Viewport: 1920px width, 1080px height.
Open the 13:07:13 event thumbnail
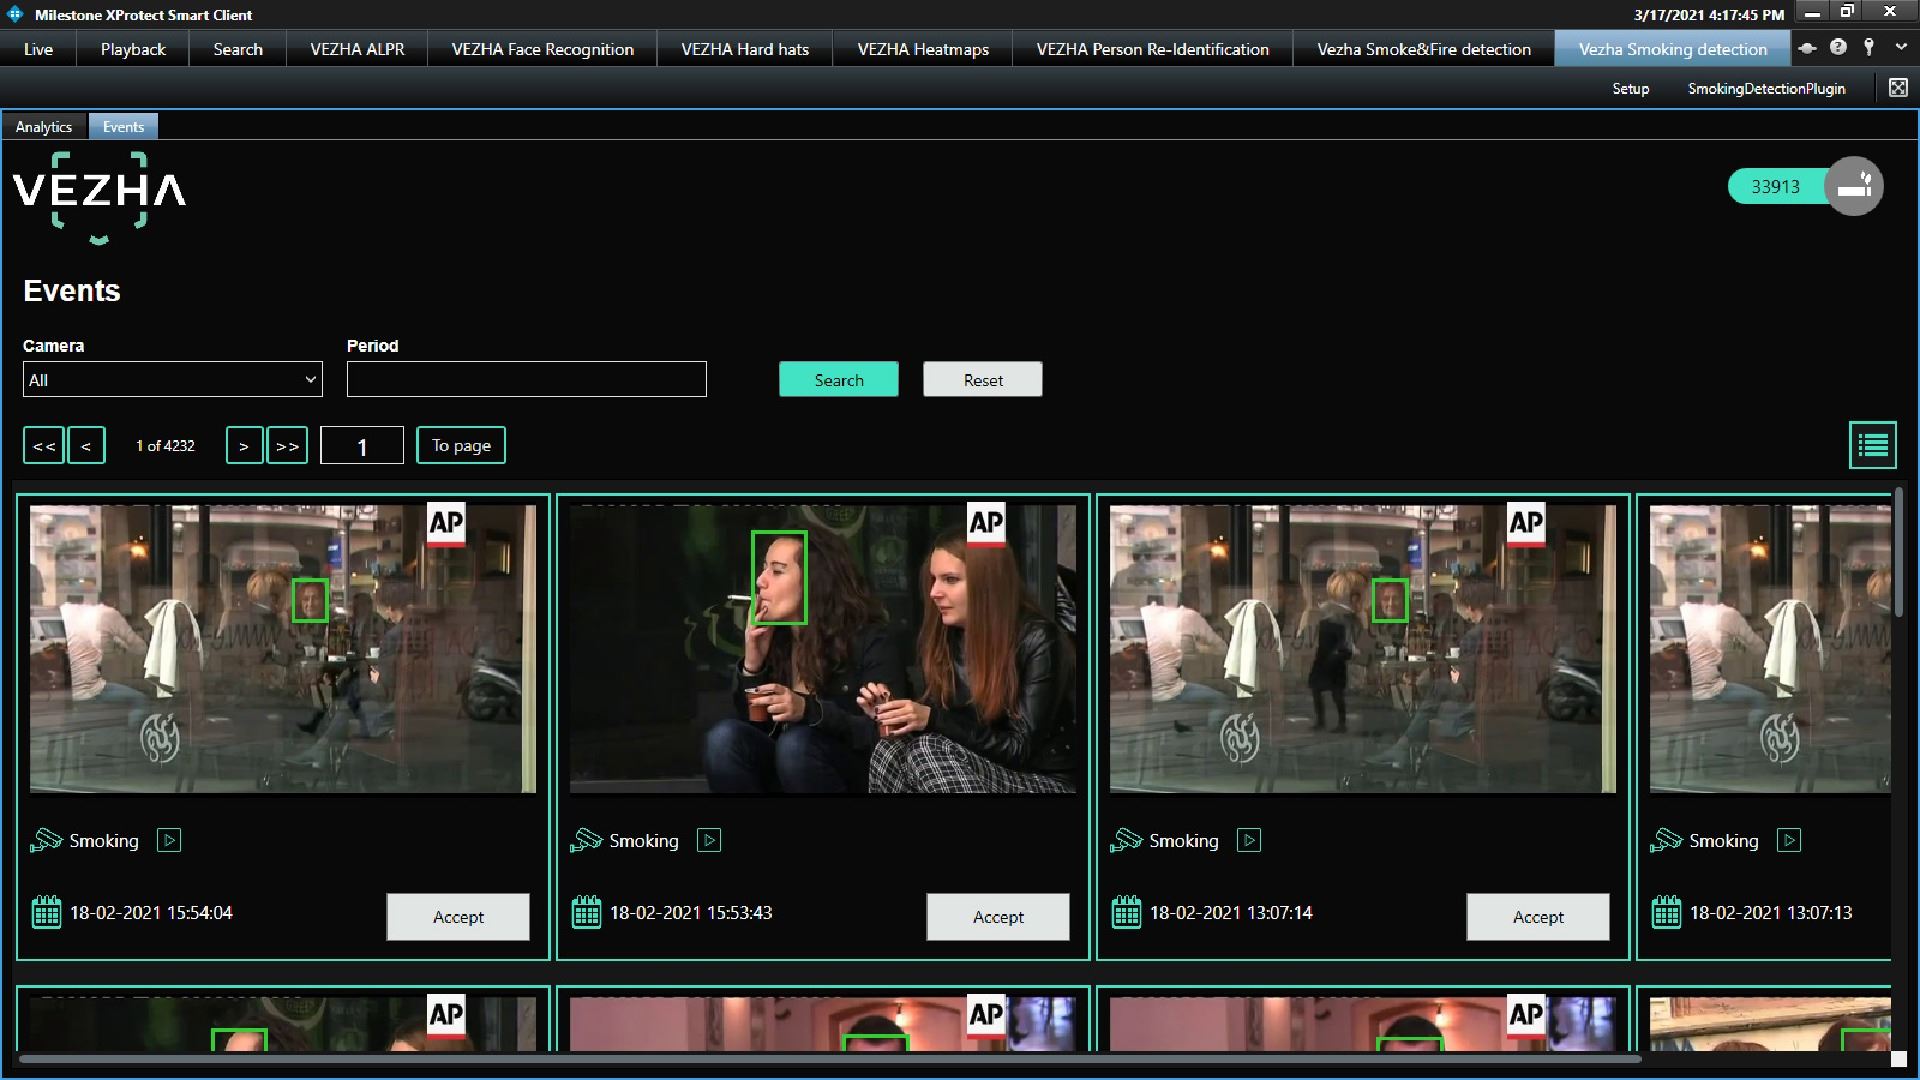click(x=1770, y=649)
